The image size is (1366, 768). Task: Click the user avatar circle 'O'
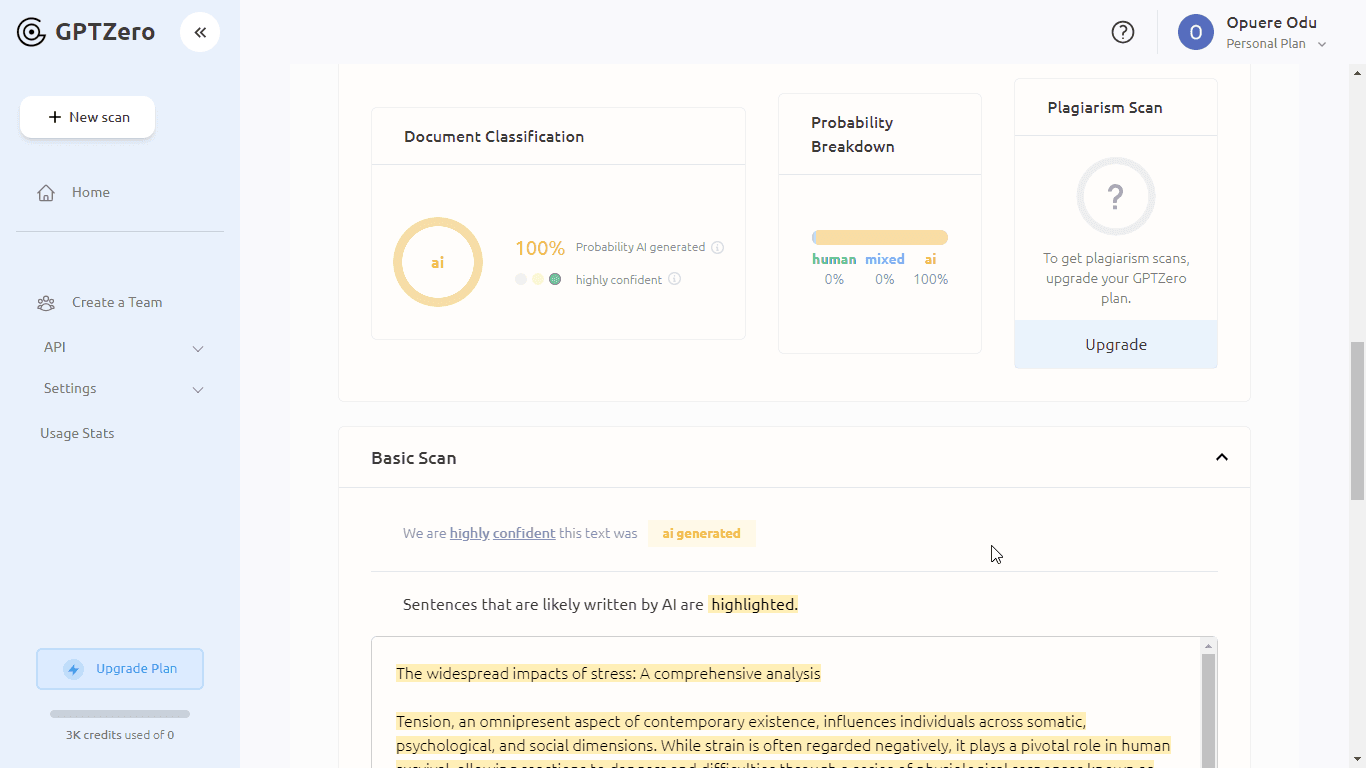1196,32
